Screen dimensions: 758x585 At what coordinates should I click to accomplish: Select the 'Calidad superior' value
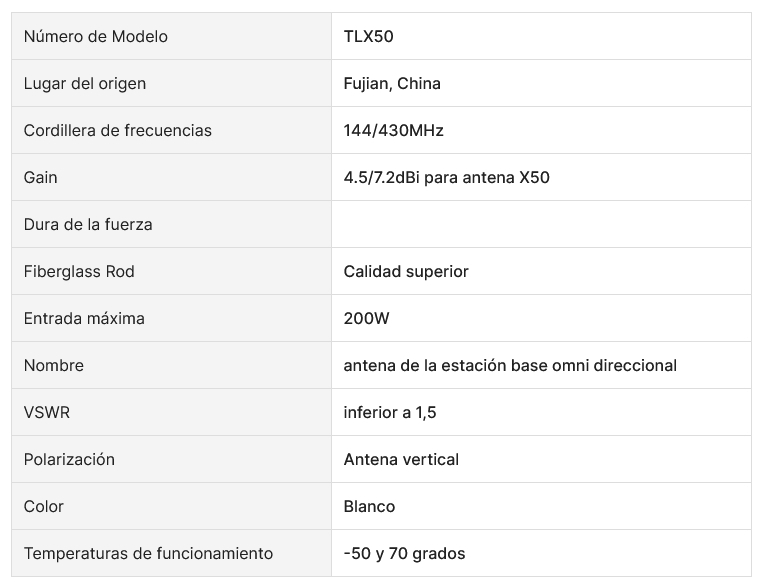[406, 272]
